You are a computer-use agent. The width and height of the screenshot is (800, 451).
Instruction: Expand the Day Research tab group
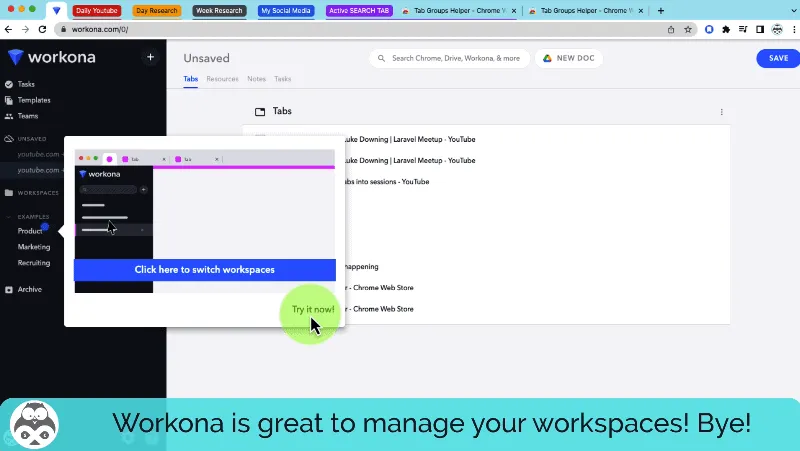click(157, 10)
